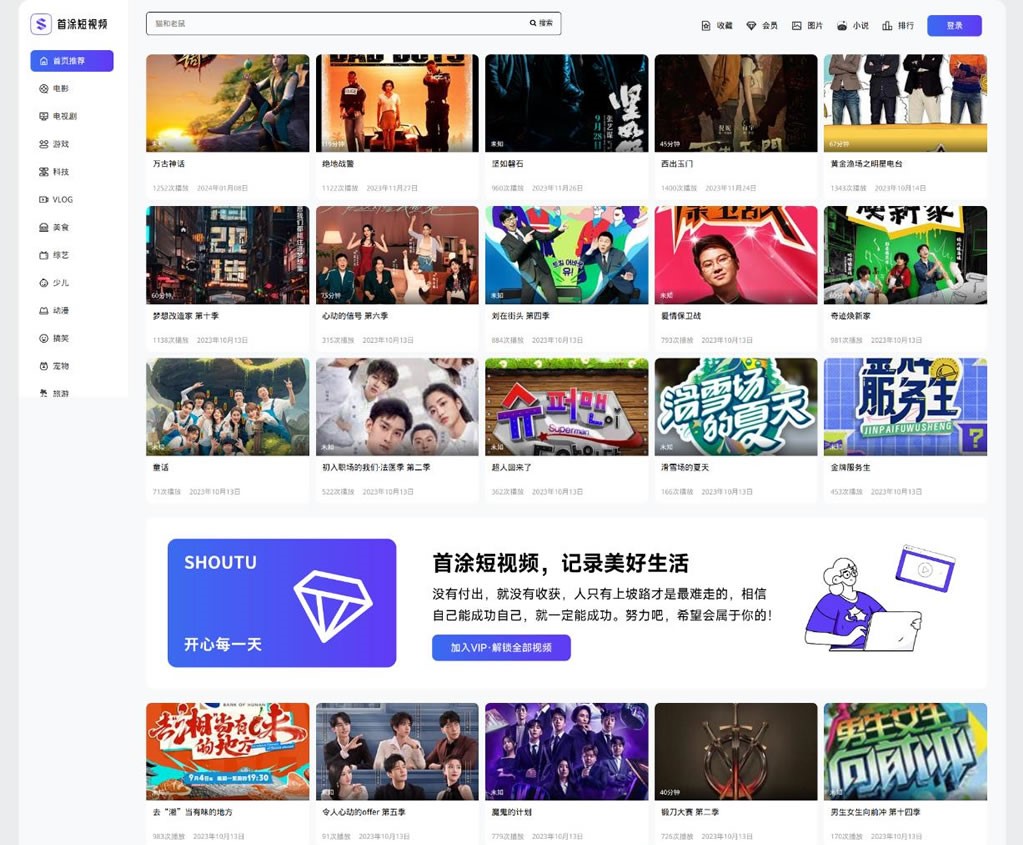Viewport: 1023px width, 845px height.
Task: Select the 首页推荐 sidebar menu item
Action: coord(71,61)
